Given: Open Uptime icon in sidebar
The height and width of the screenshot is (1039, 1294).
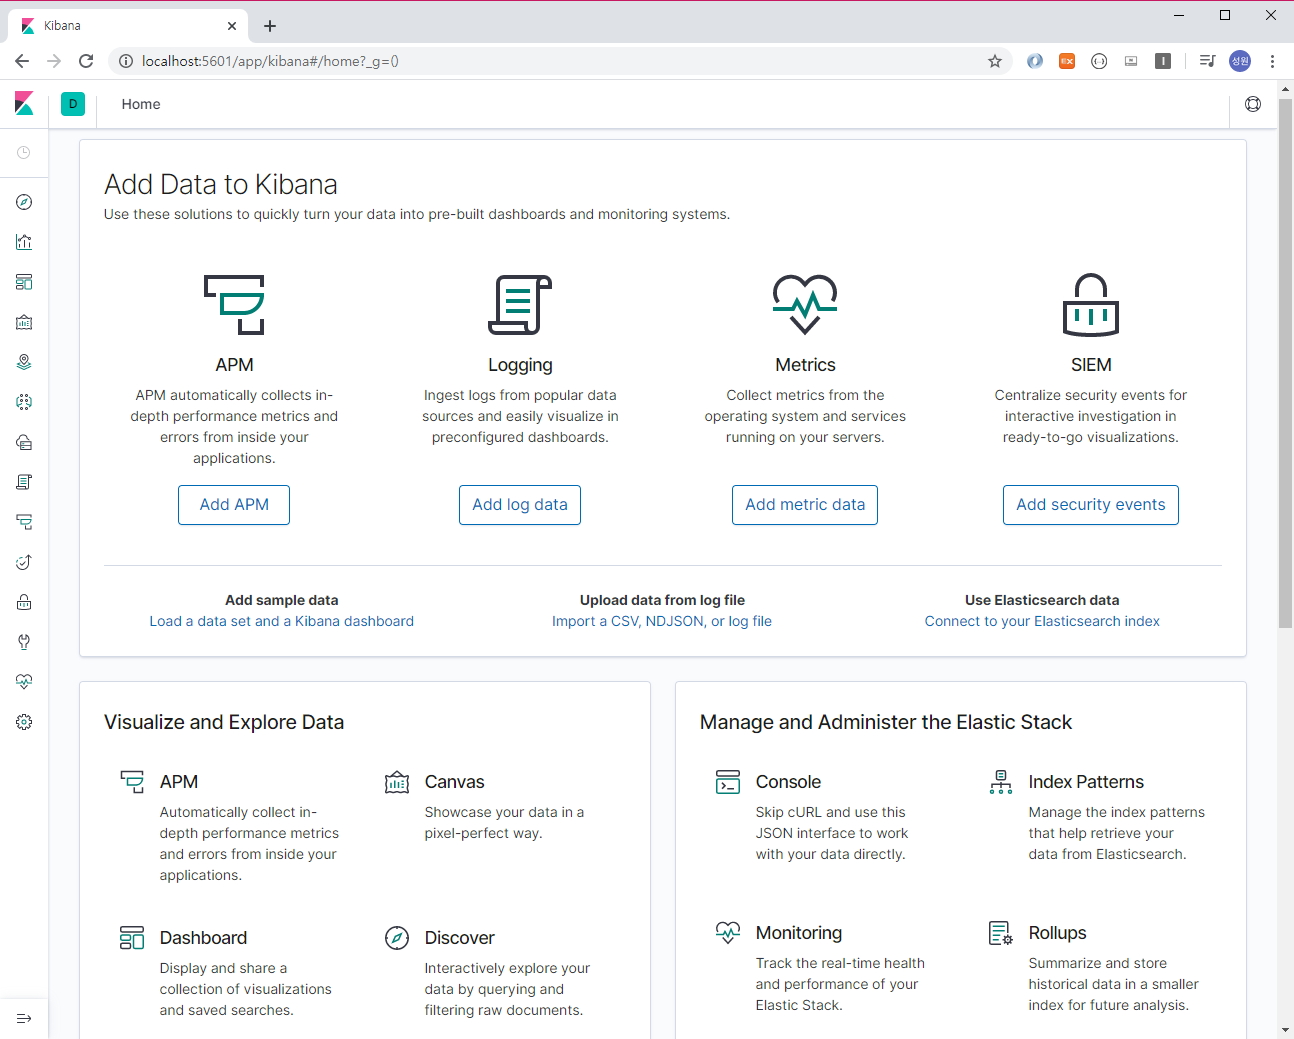Looking at the screenshot, I should pos(24,562).
